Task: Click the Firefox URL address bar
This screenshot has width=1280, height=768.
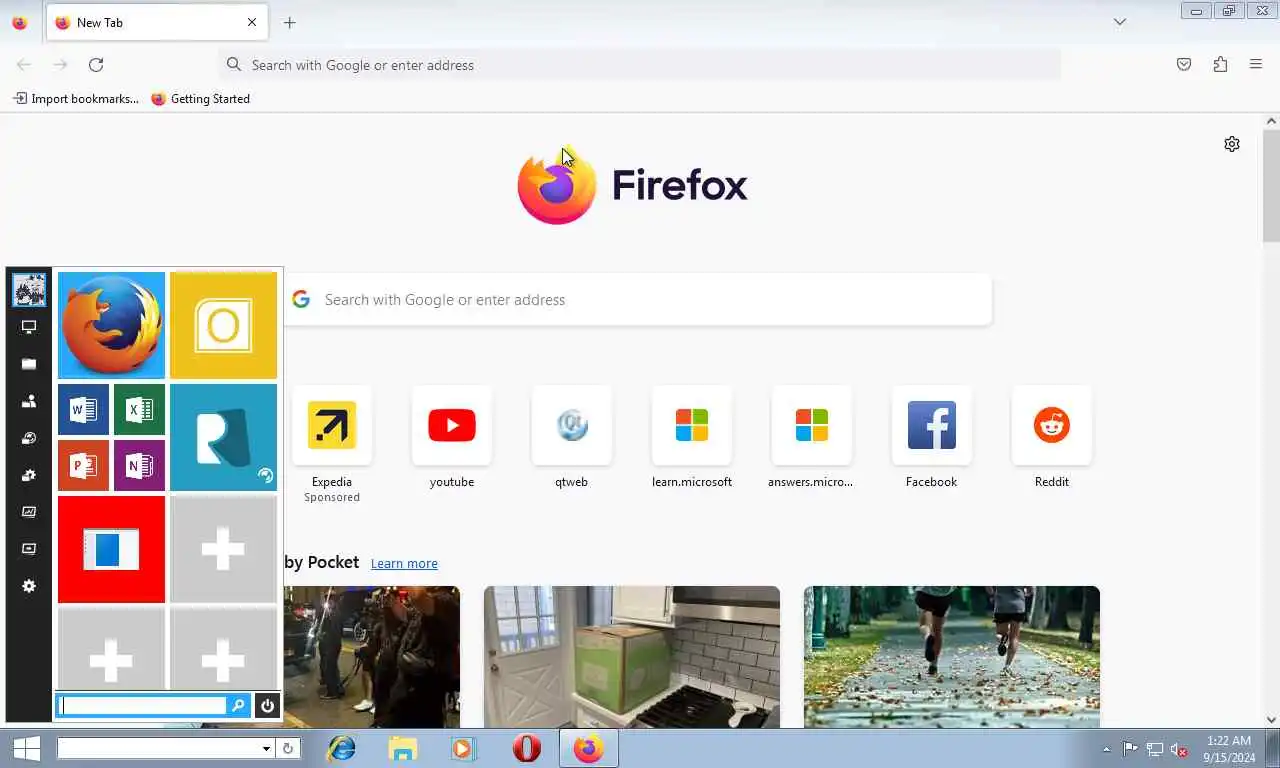Action: pyautogui.click(x=640, y=65)
